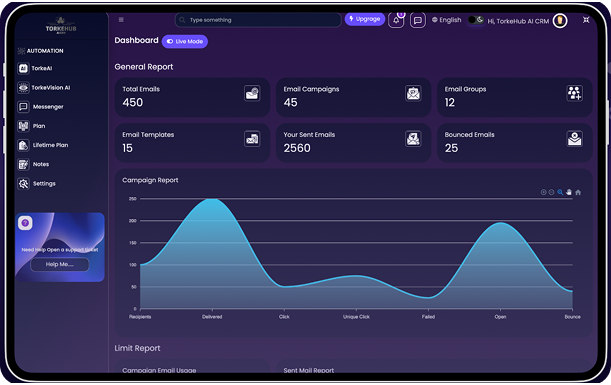The height and width of the screenshot is (385, 611).
Task: Click the Email Templates value 15
Action: (x=127, y=148)
